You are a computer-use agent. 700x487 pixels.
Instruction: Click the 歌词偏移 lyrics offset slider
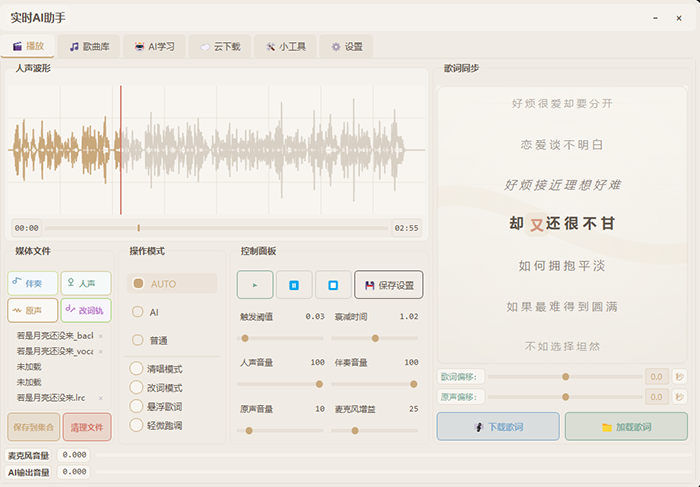(x=565, y=377)
